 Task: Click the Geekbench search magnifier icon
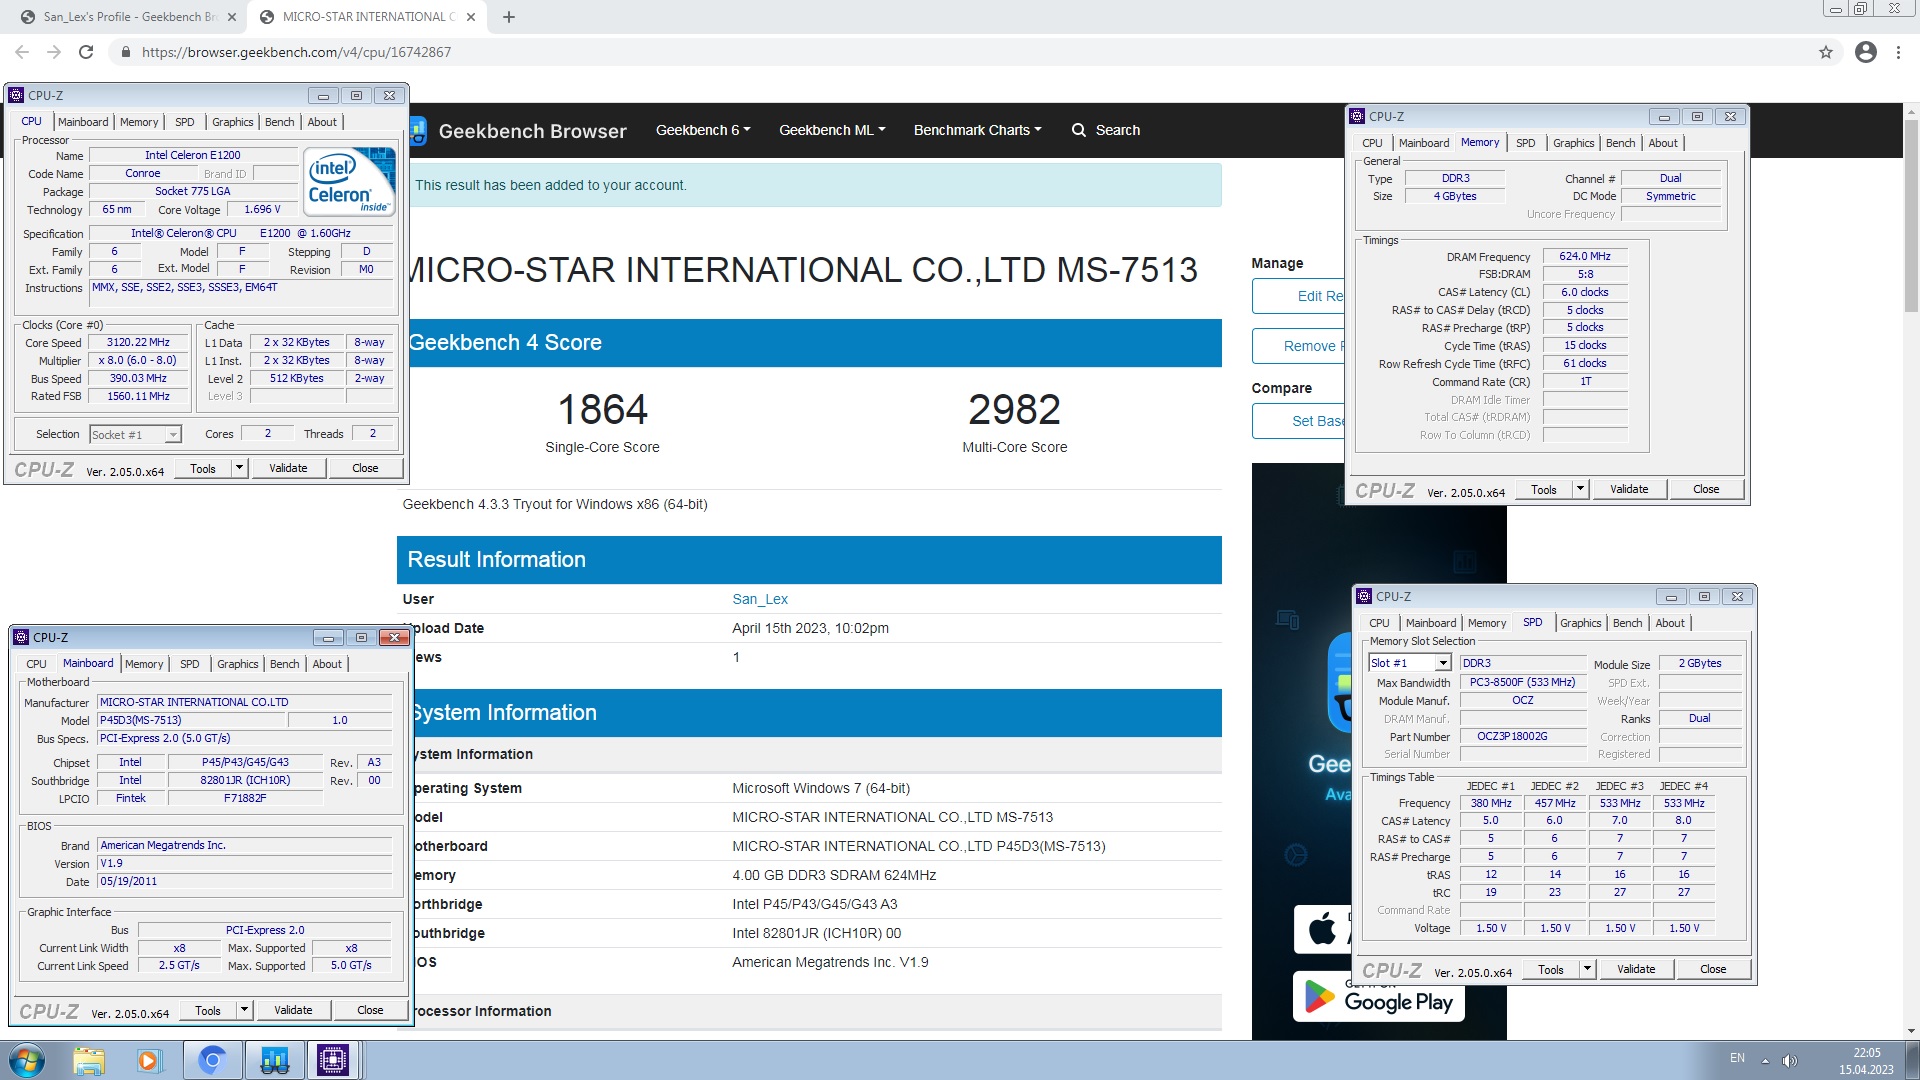click(x=1078, y=130)
